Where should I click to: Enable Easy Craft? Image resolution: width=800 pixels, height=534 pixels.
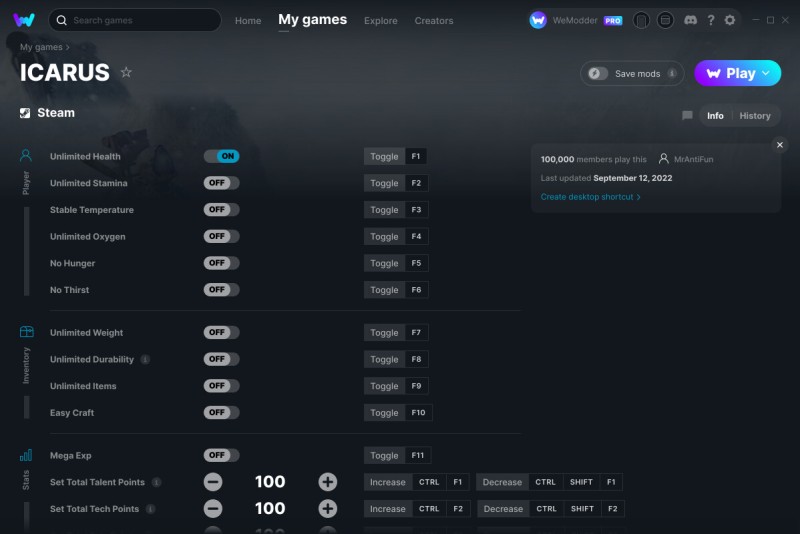click(x=221, y=412)
